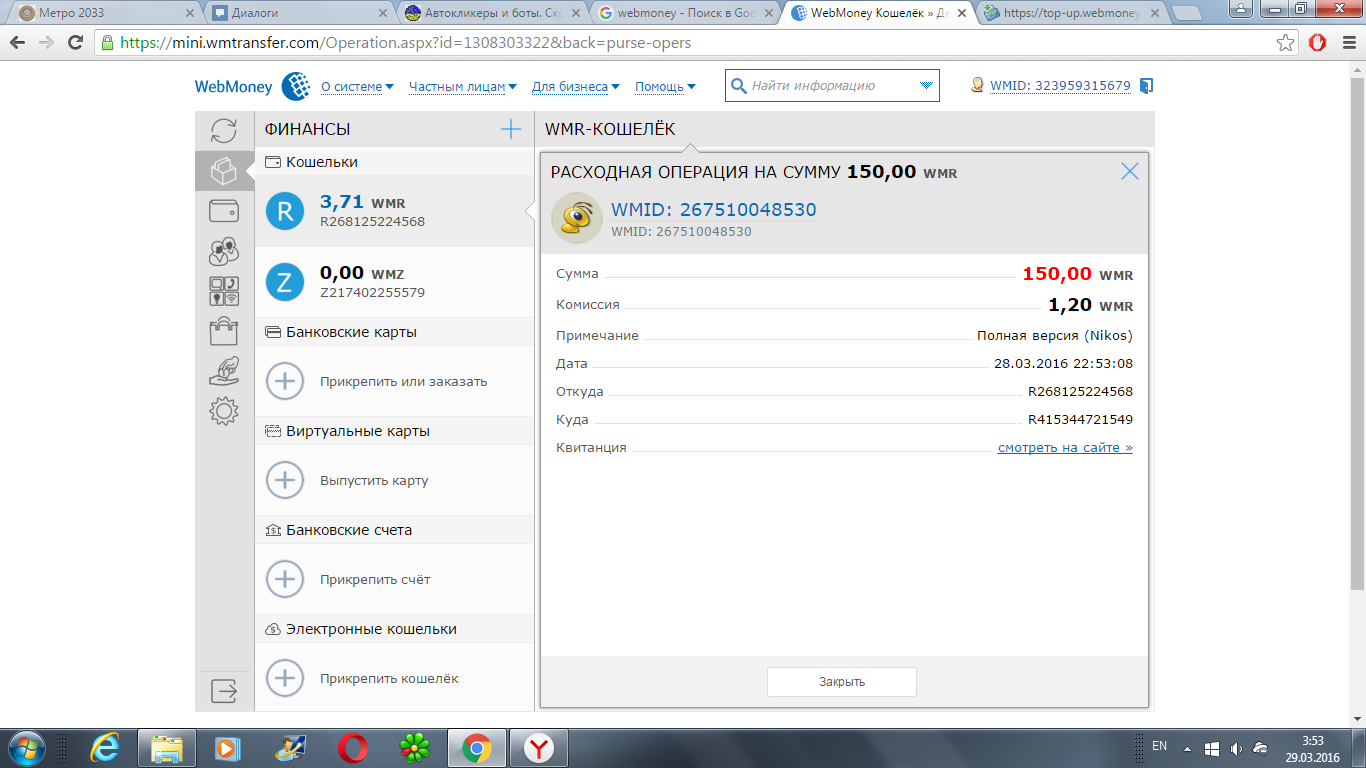Select wallet number R268125224568 in wallet list
The height and width of the screenshot is (768, 1366).
(x=372, y=221)
